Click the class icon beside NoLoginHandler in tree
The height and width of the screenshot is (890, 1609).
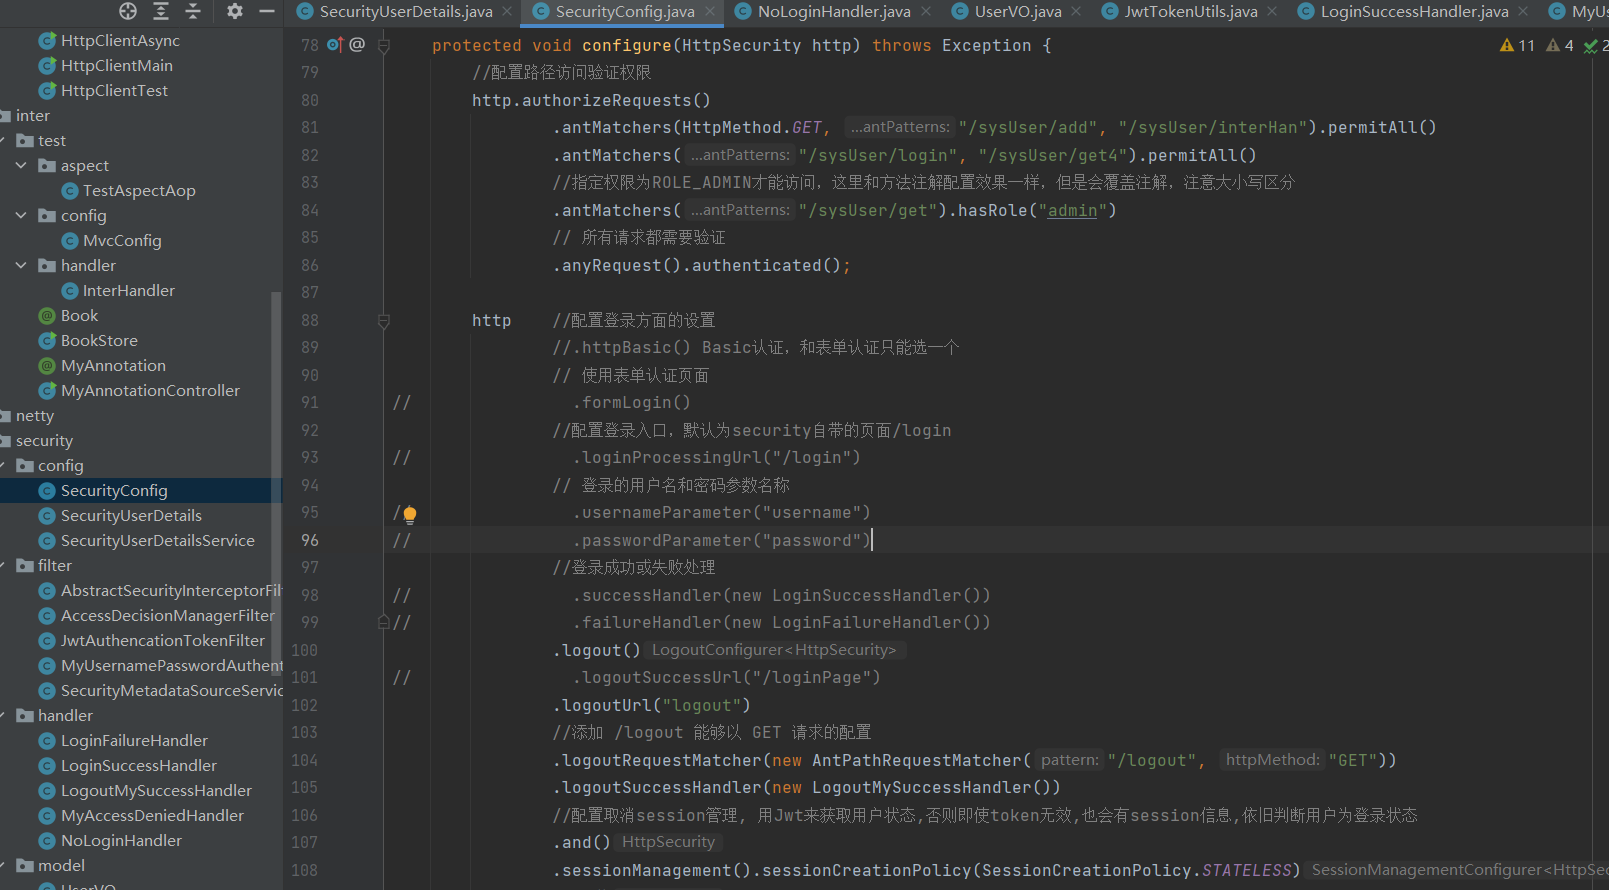(x=47, y=841)
